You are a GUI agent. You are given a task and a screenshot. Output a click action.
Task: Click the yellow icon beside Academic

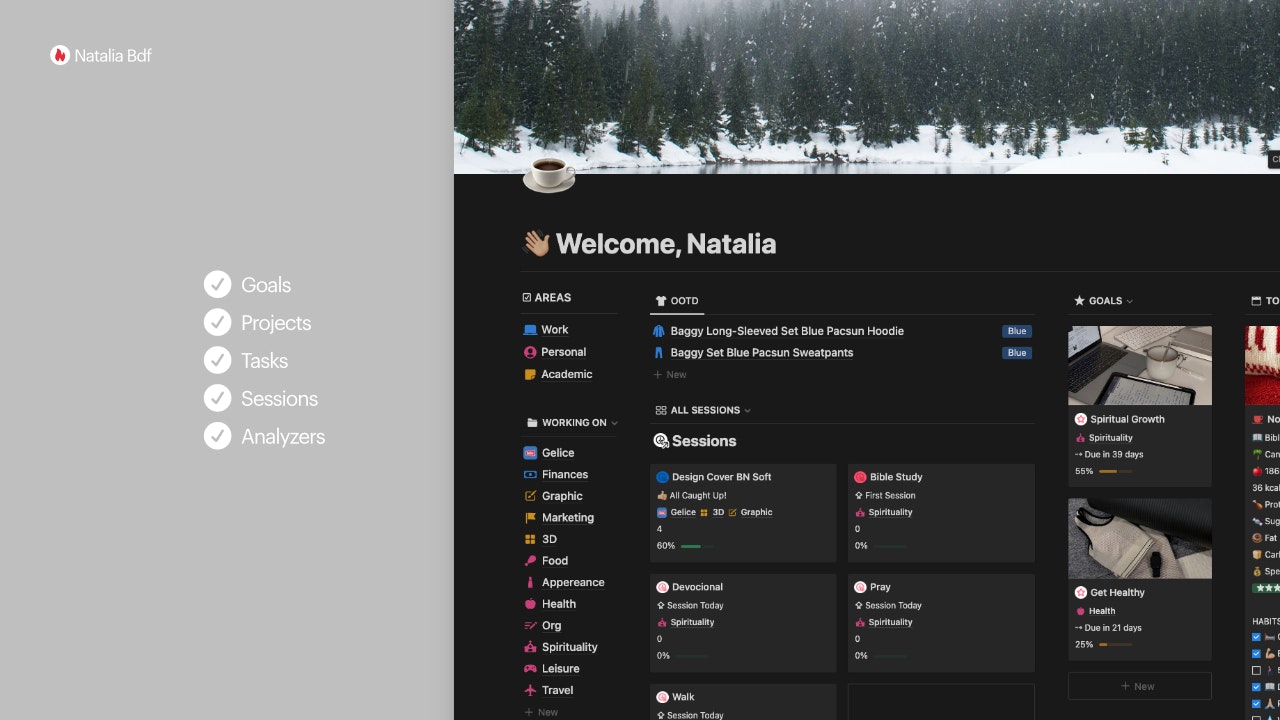(x=530, y=374)
